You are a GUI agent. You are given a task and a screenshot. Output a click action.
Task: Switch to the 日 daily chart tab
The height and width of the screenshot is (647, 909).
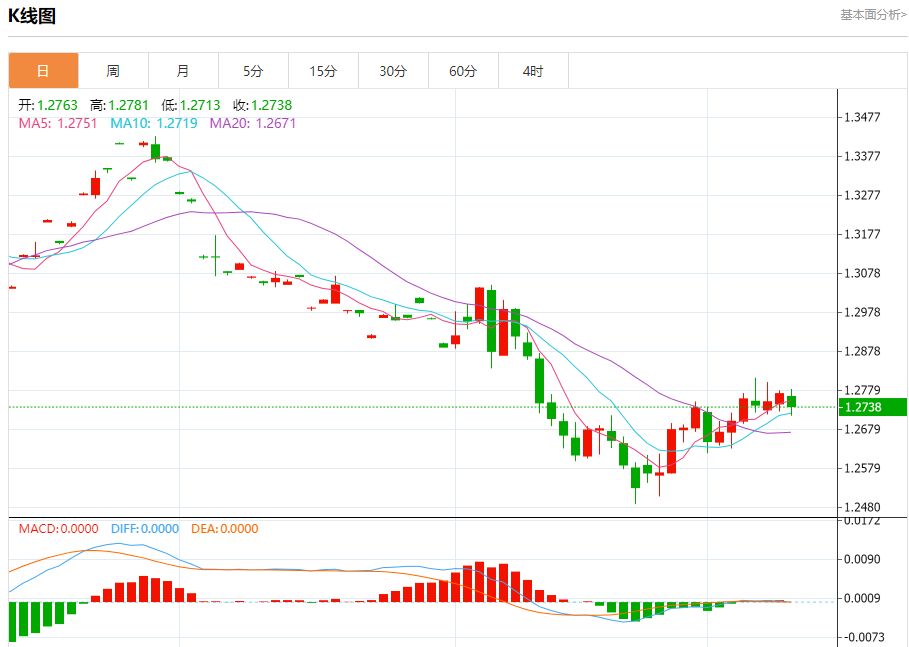43,71
